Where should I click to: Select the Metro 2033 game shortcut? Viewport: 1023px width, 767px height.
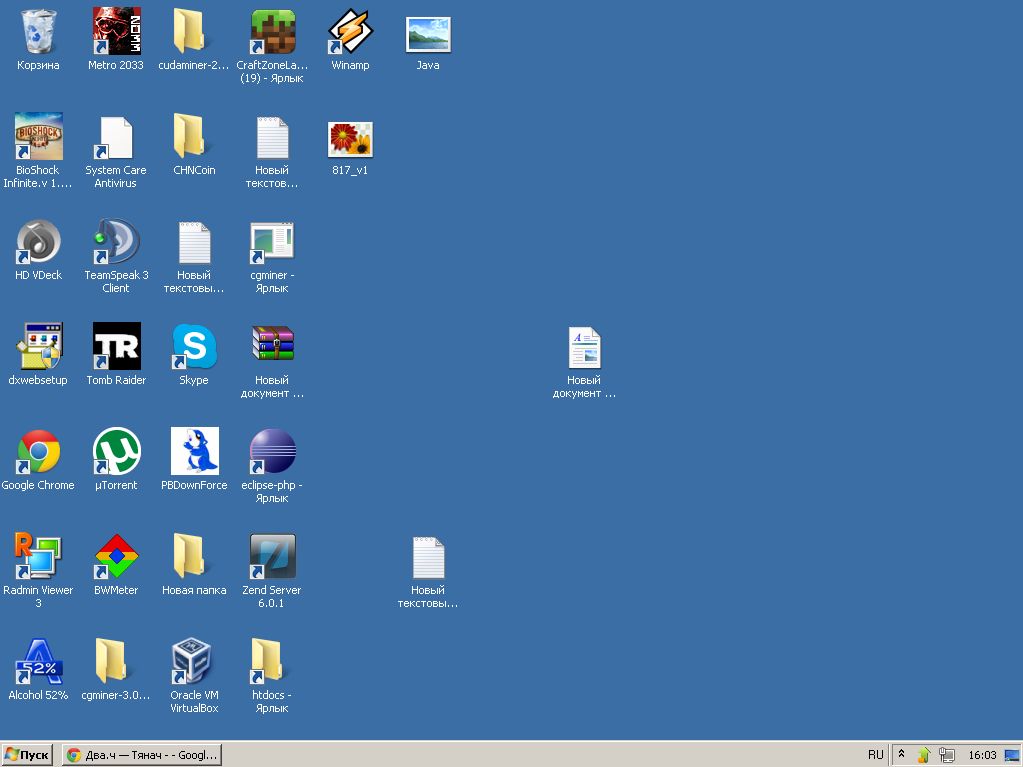pyautogui.click(x=116, y=31)
